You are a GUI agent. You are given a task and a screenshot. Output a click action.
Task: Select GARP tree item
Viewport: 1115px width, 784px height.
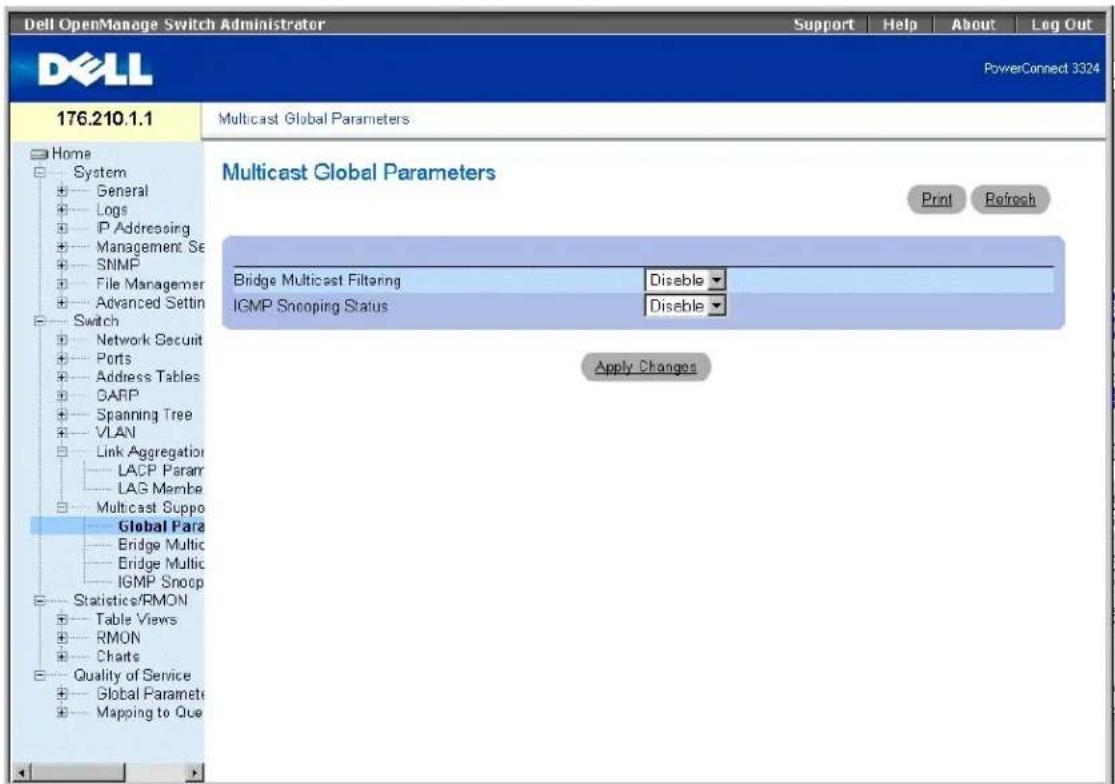coord(117,395)
